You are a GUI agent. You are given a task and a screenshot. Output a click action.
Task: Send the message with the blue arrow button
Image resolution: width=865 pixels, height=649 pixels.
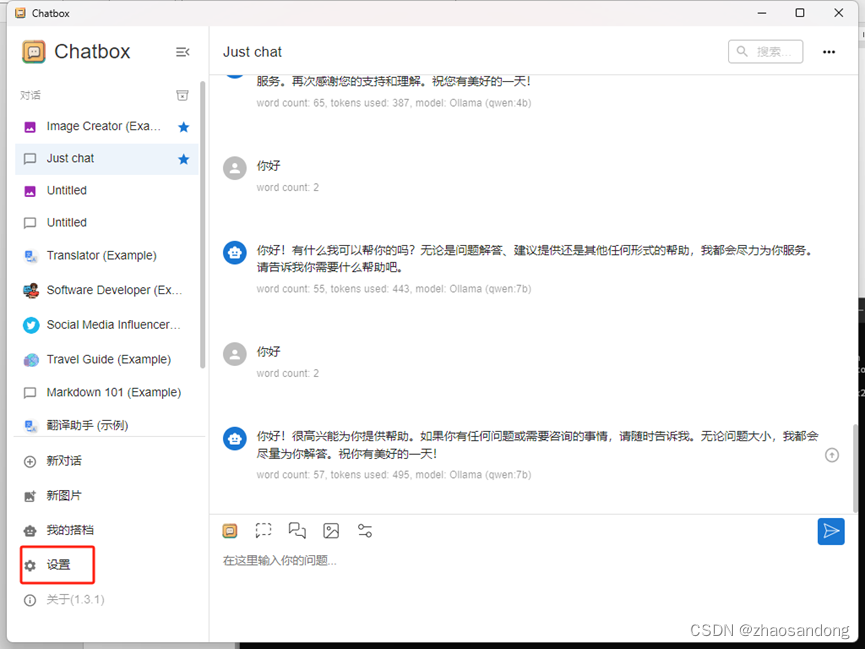(831, 531)
